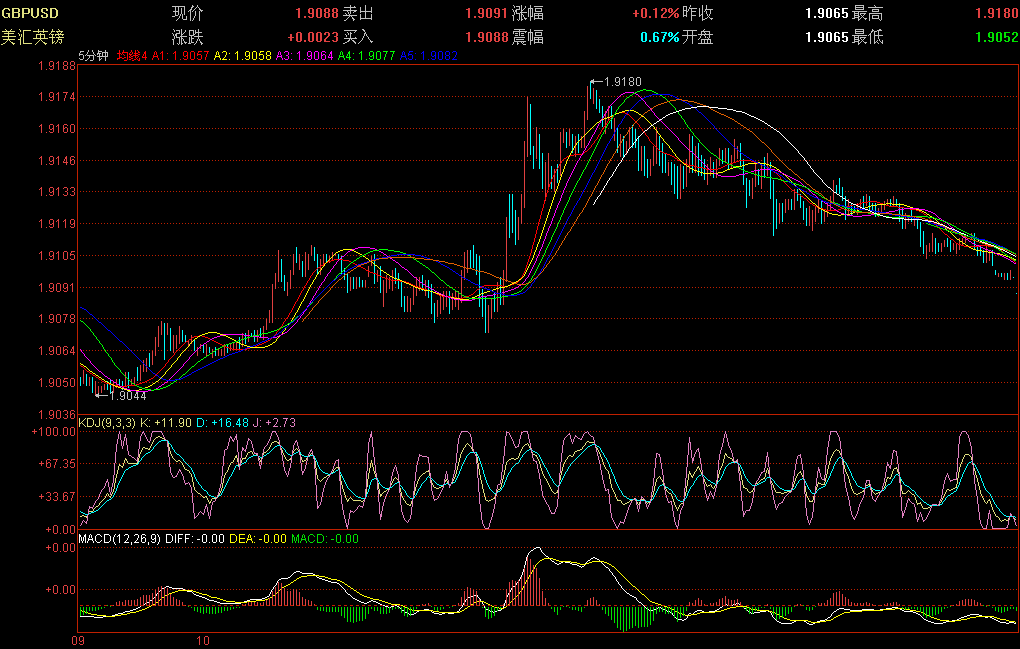Select the A2 yellow moving average legend
This screenshot has height=649, width=1020.
point(242,56)
